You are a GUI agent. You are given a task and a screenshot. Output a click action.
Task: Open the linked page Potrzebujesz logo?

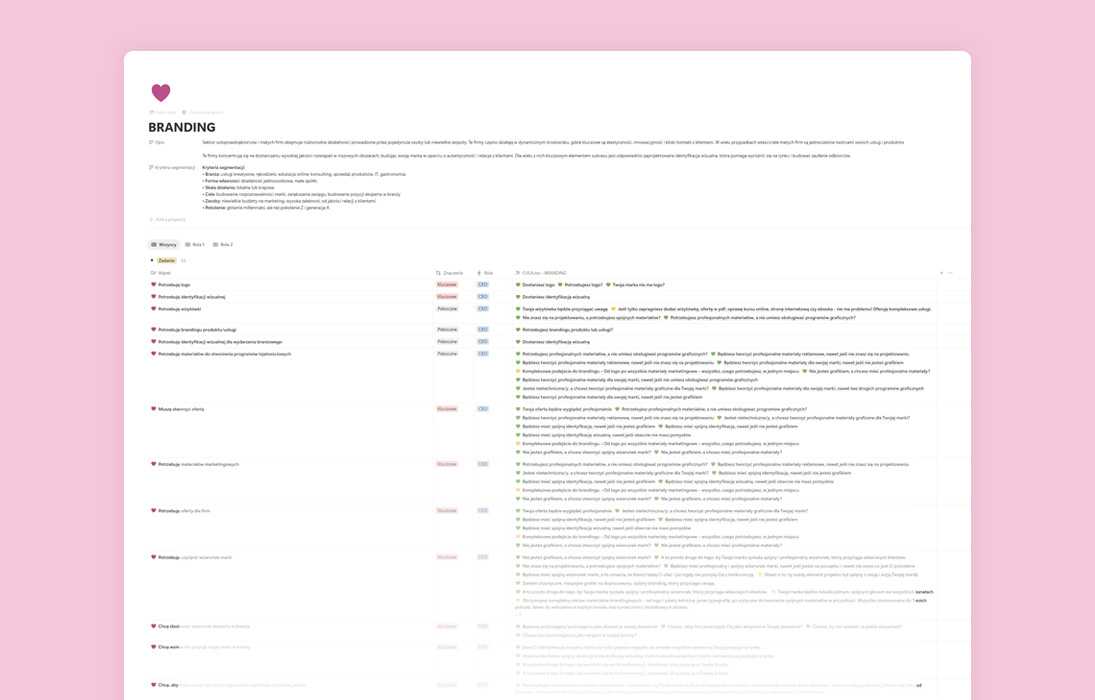583,285
